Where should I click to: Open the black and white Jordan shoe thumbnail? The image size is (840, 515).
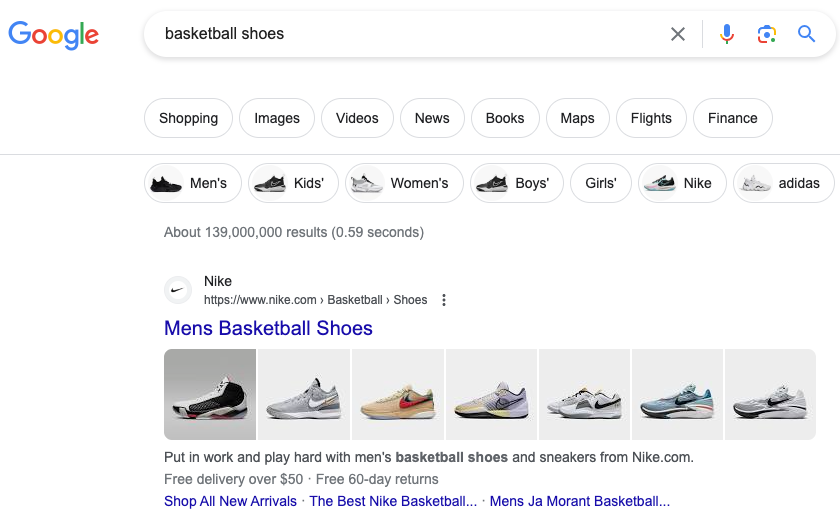tap(210, 394)
